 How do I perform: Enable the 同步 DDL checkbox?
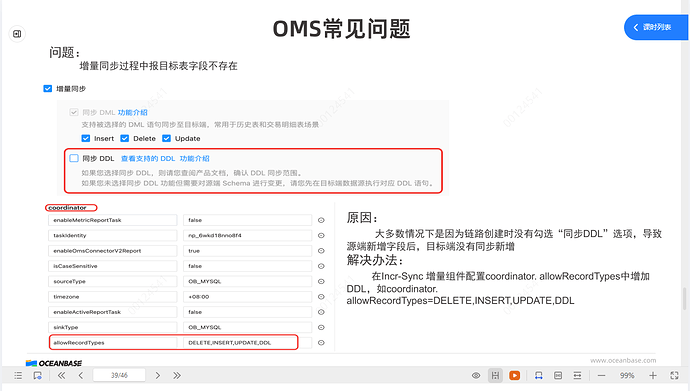(x=74, y=158)
